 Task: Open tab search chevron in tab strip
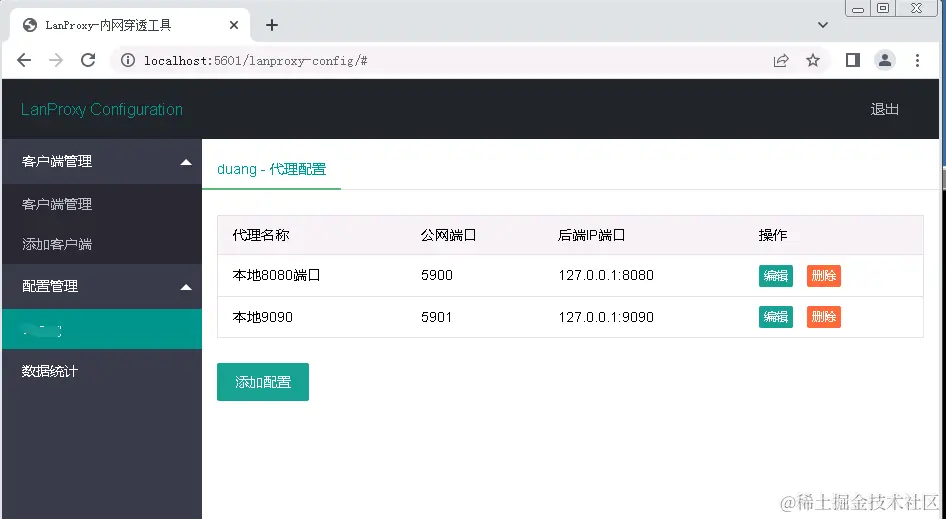click(x=822, y=25)
